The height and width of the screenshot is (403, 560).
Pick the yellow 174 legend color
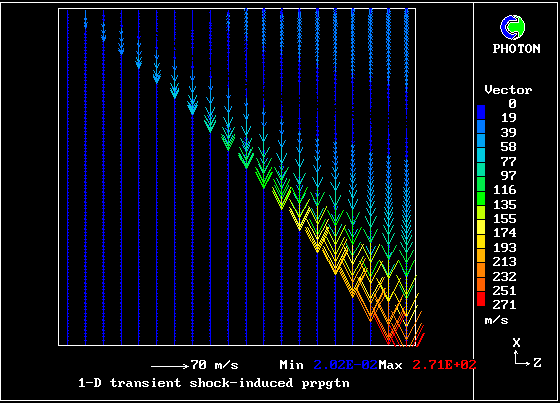pos(481,227)
